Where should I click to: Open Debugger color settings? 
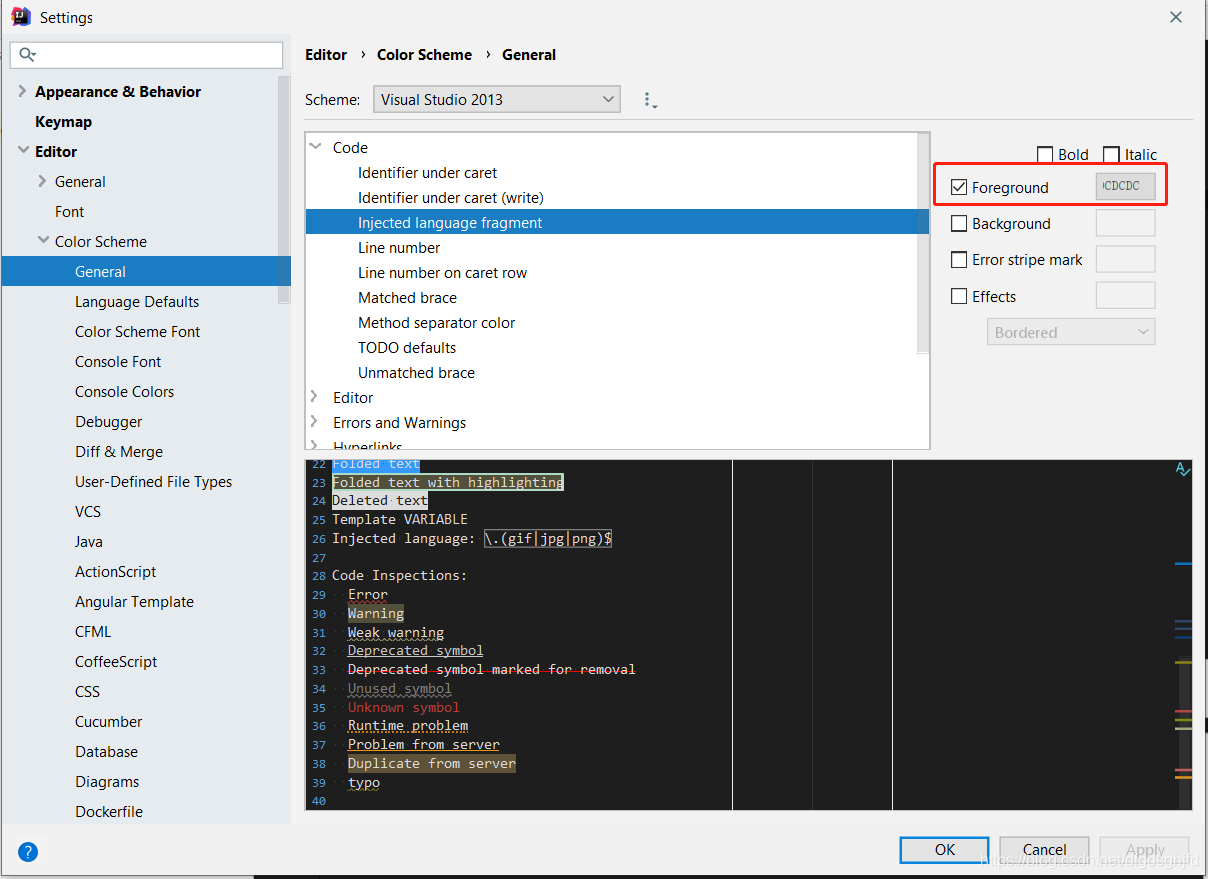pyautogui.click(x=108, y=421)
